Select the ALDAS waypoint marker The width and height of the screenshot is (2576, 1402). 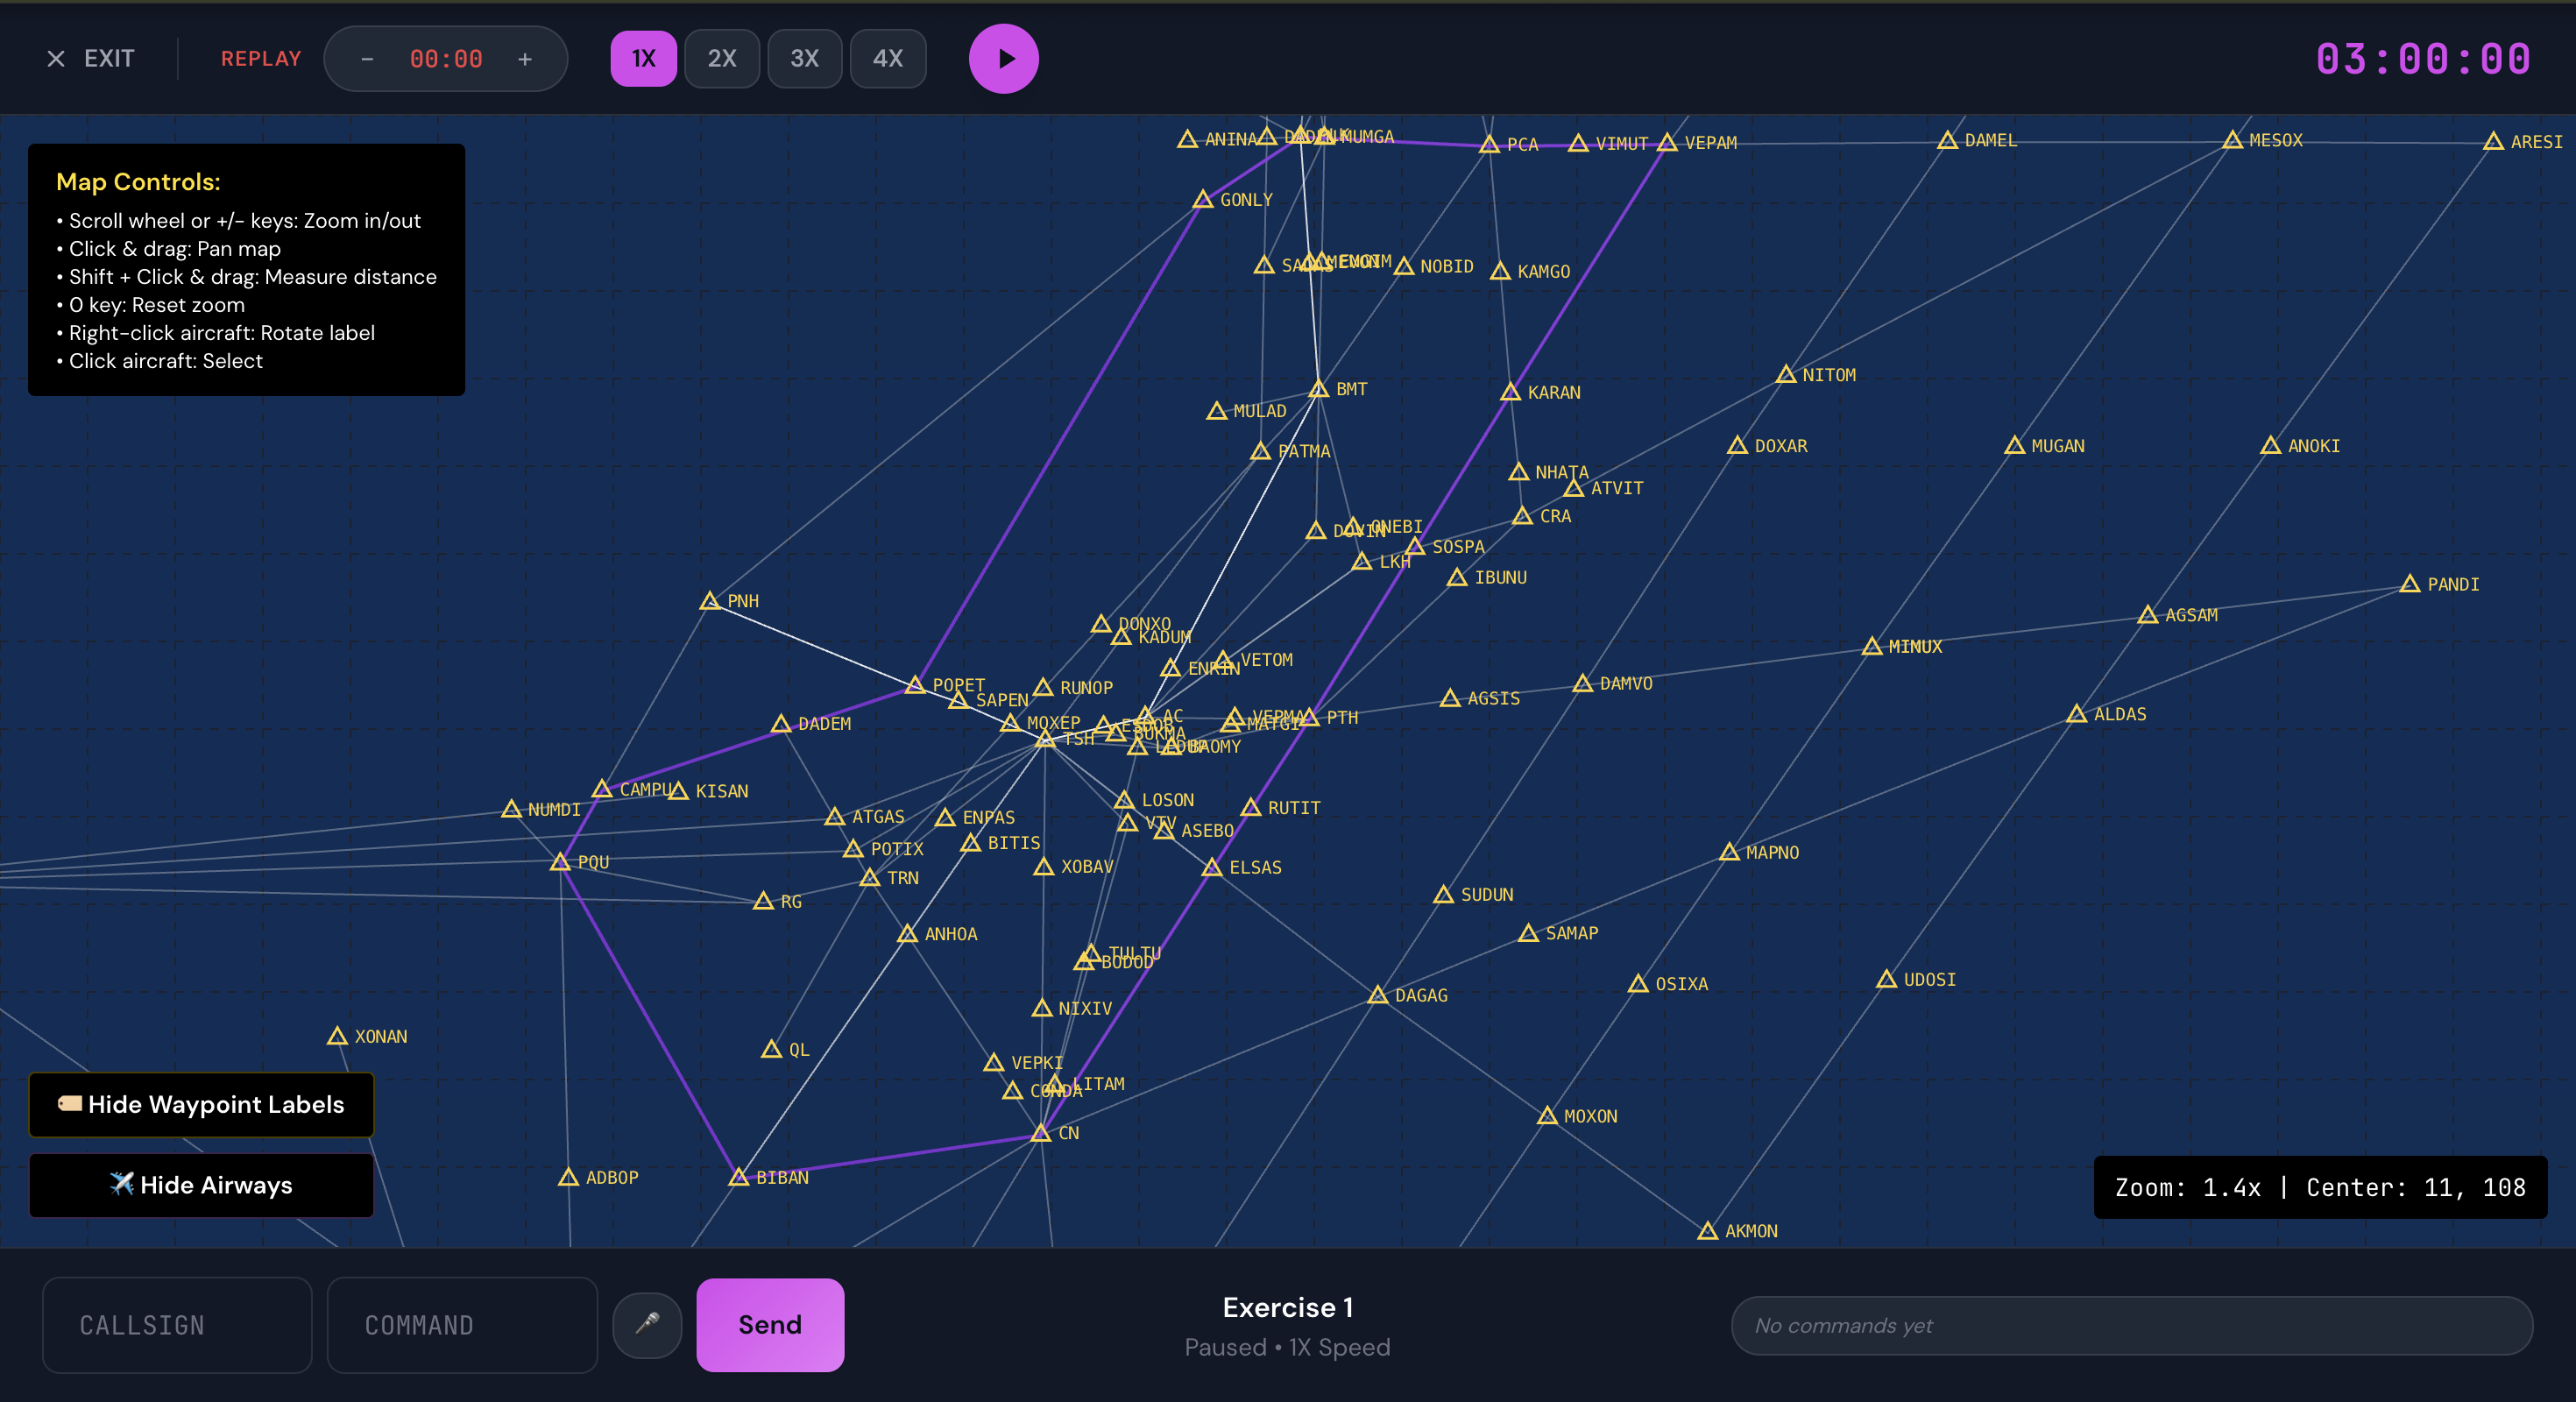[2077, 714]
